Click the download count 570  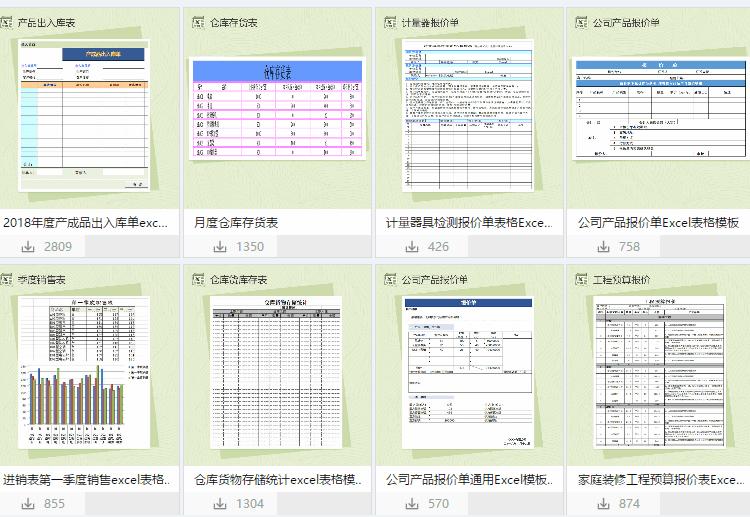pyautogui.click(x=438, y=504)
